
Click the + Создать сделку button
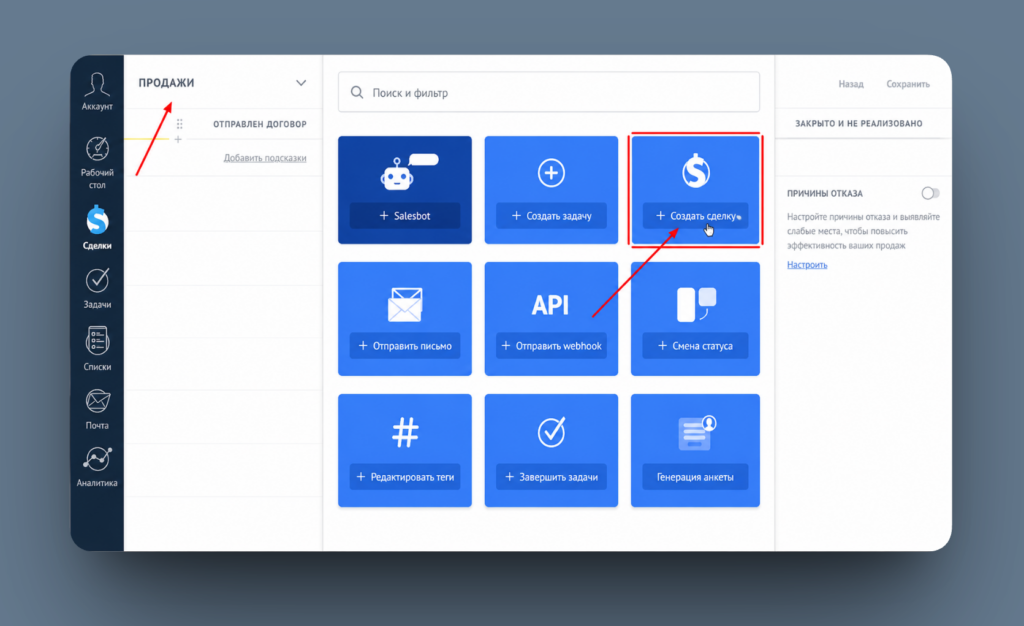pyautogui.click(x=696, y=216)
